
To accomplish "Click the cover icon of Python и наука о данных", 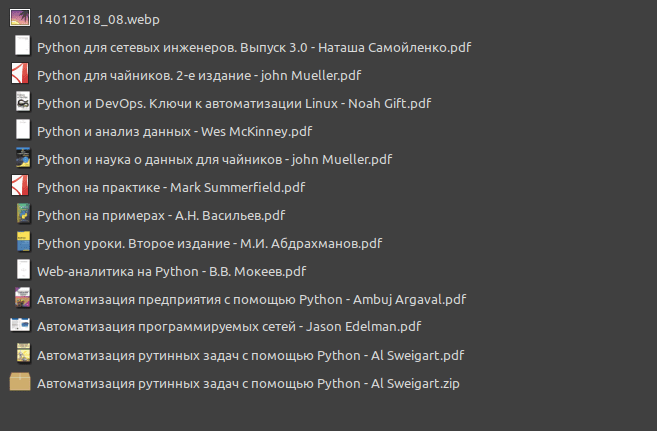I will (x=20, y=158).
